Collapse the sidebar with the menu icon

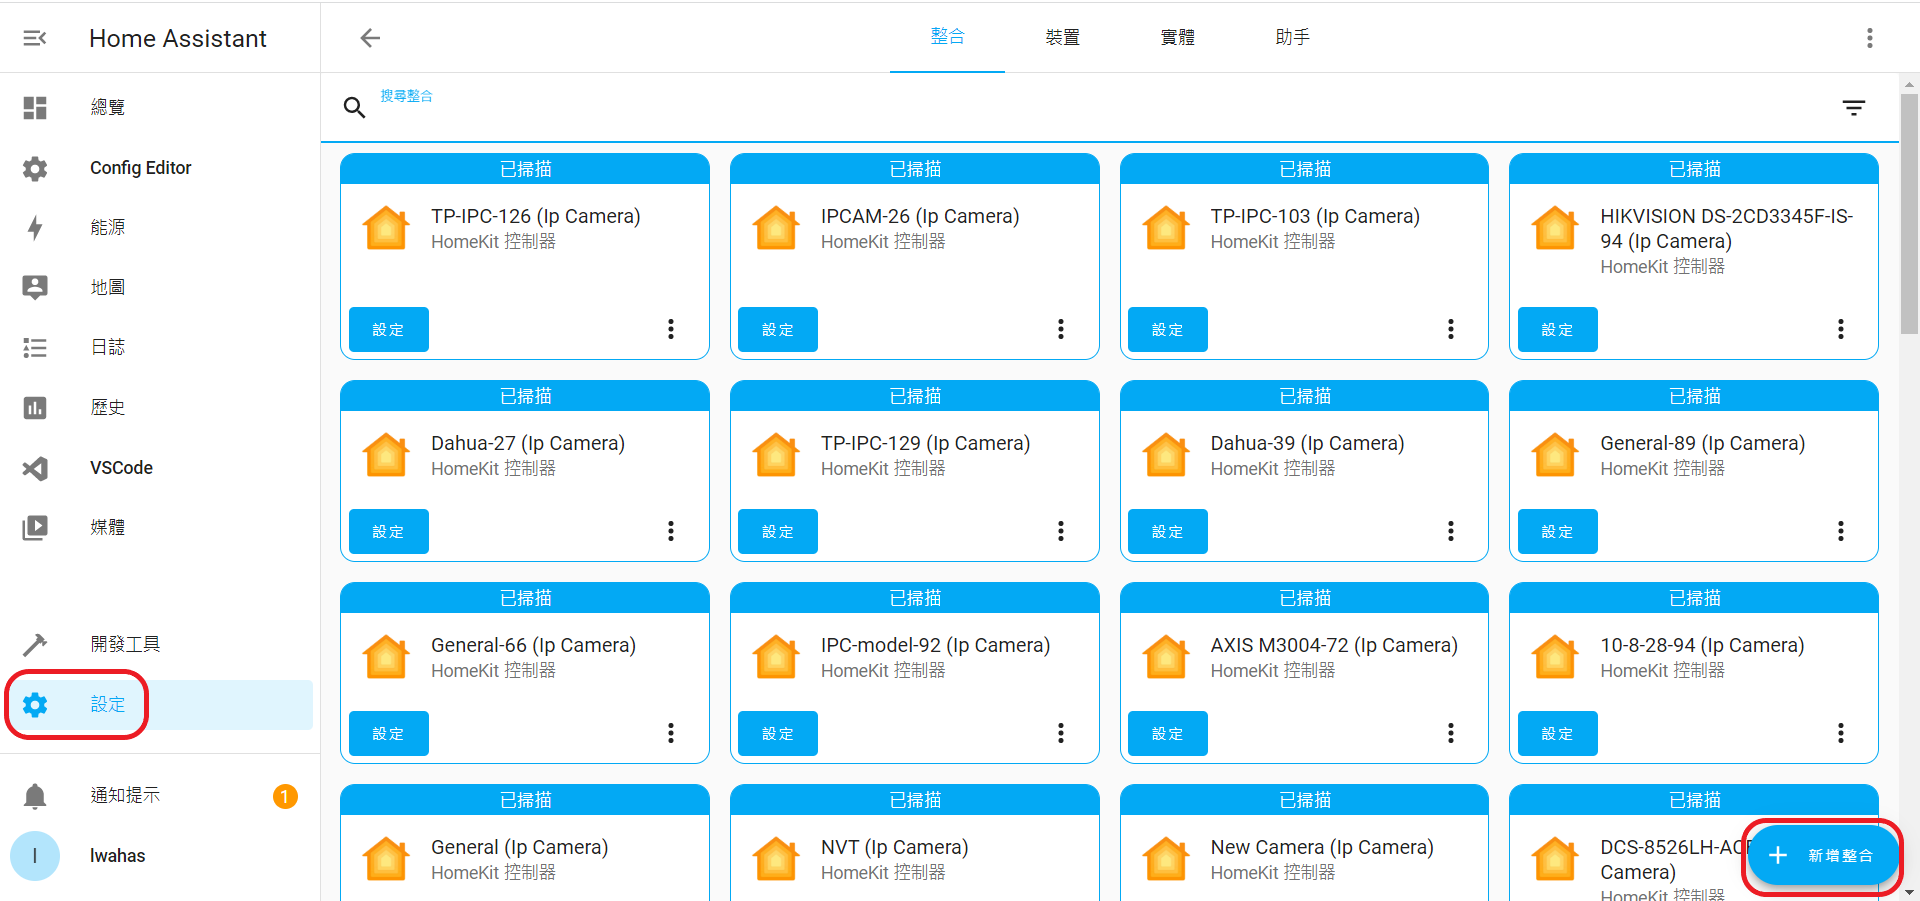tap(35, 38)
